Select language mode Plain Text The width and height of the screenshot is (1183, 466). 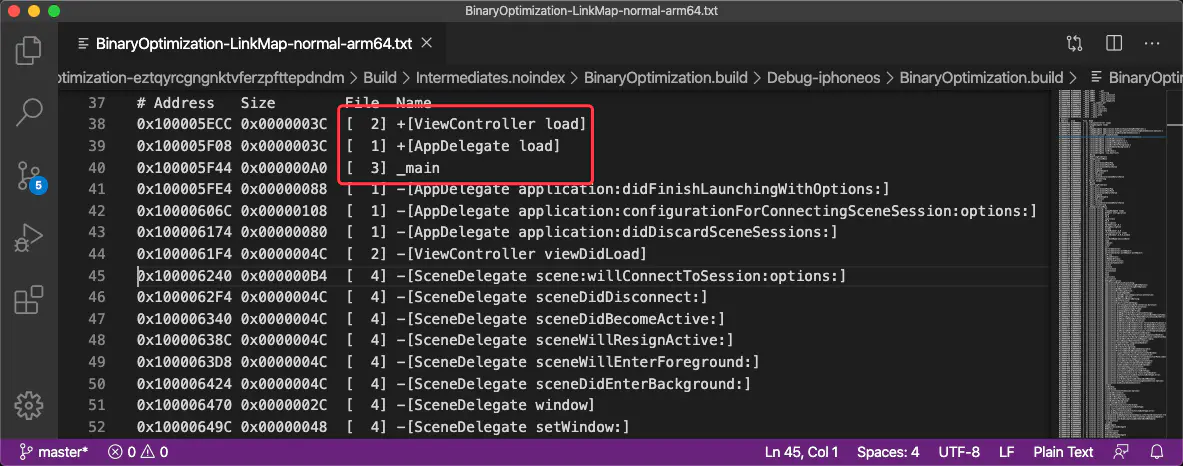1062,452
